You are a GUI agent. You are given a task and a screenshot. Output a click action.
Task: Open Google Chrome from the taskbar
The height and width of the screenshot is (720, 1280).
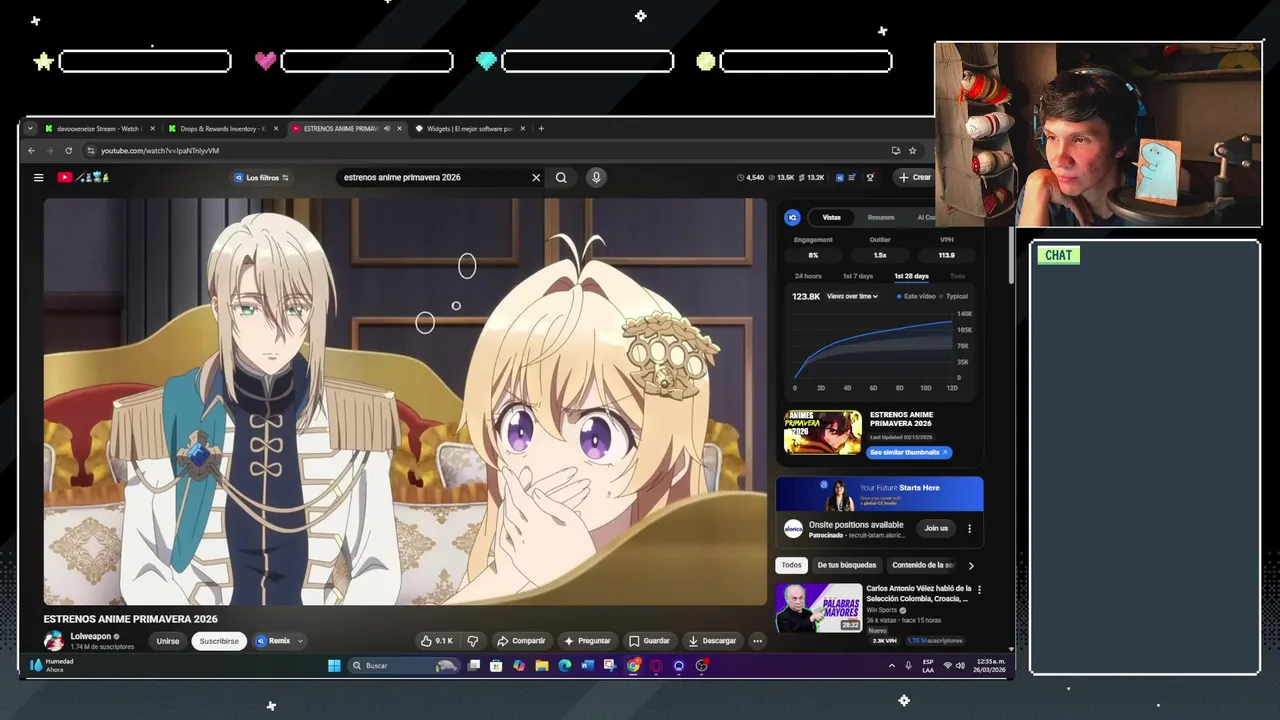point(633,665)
